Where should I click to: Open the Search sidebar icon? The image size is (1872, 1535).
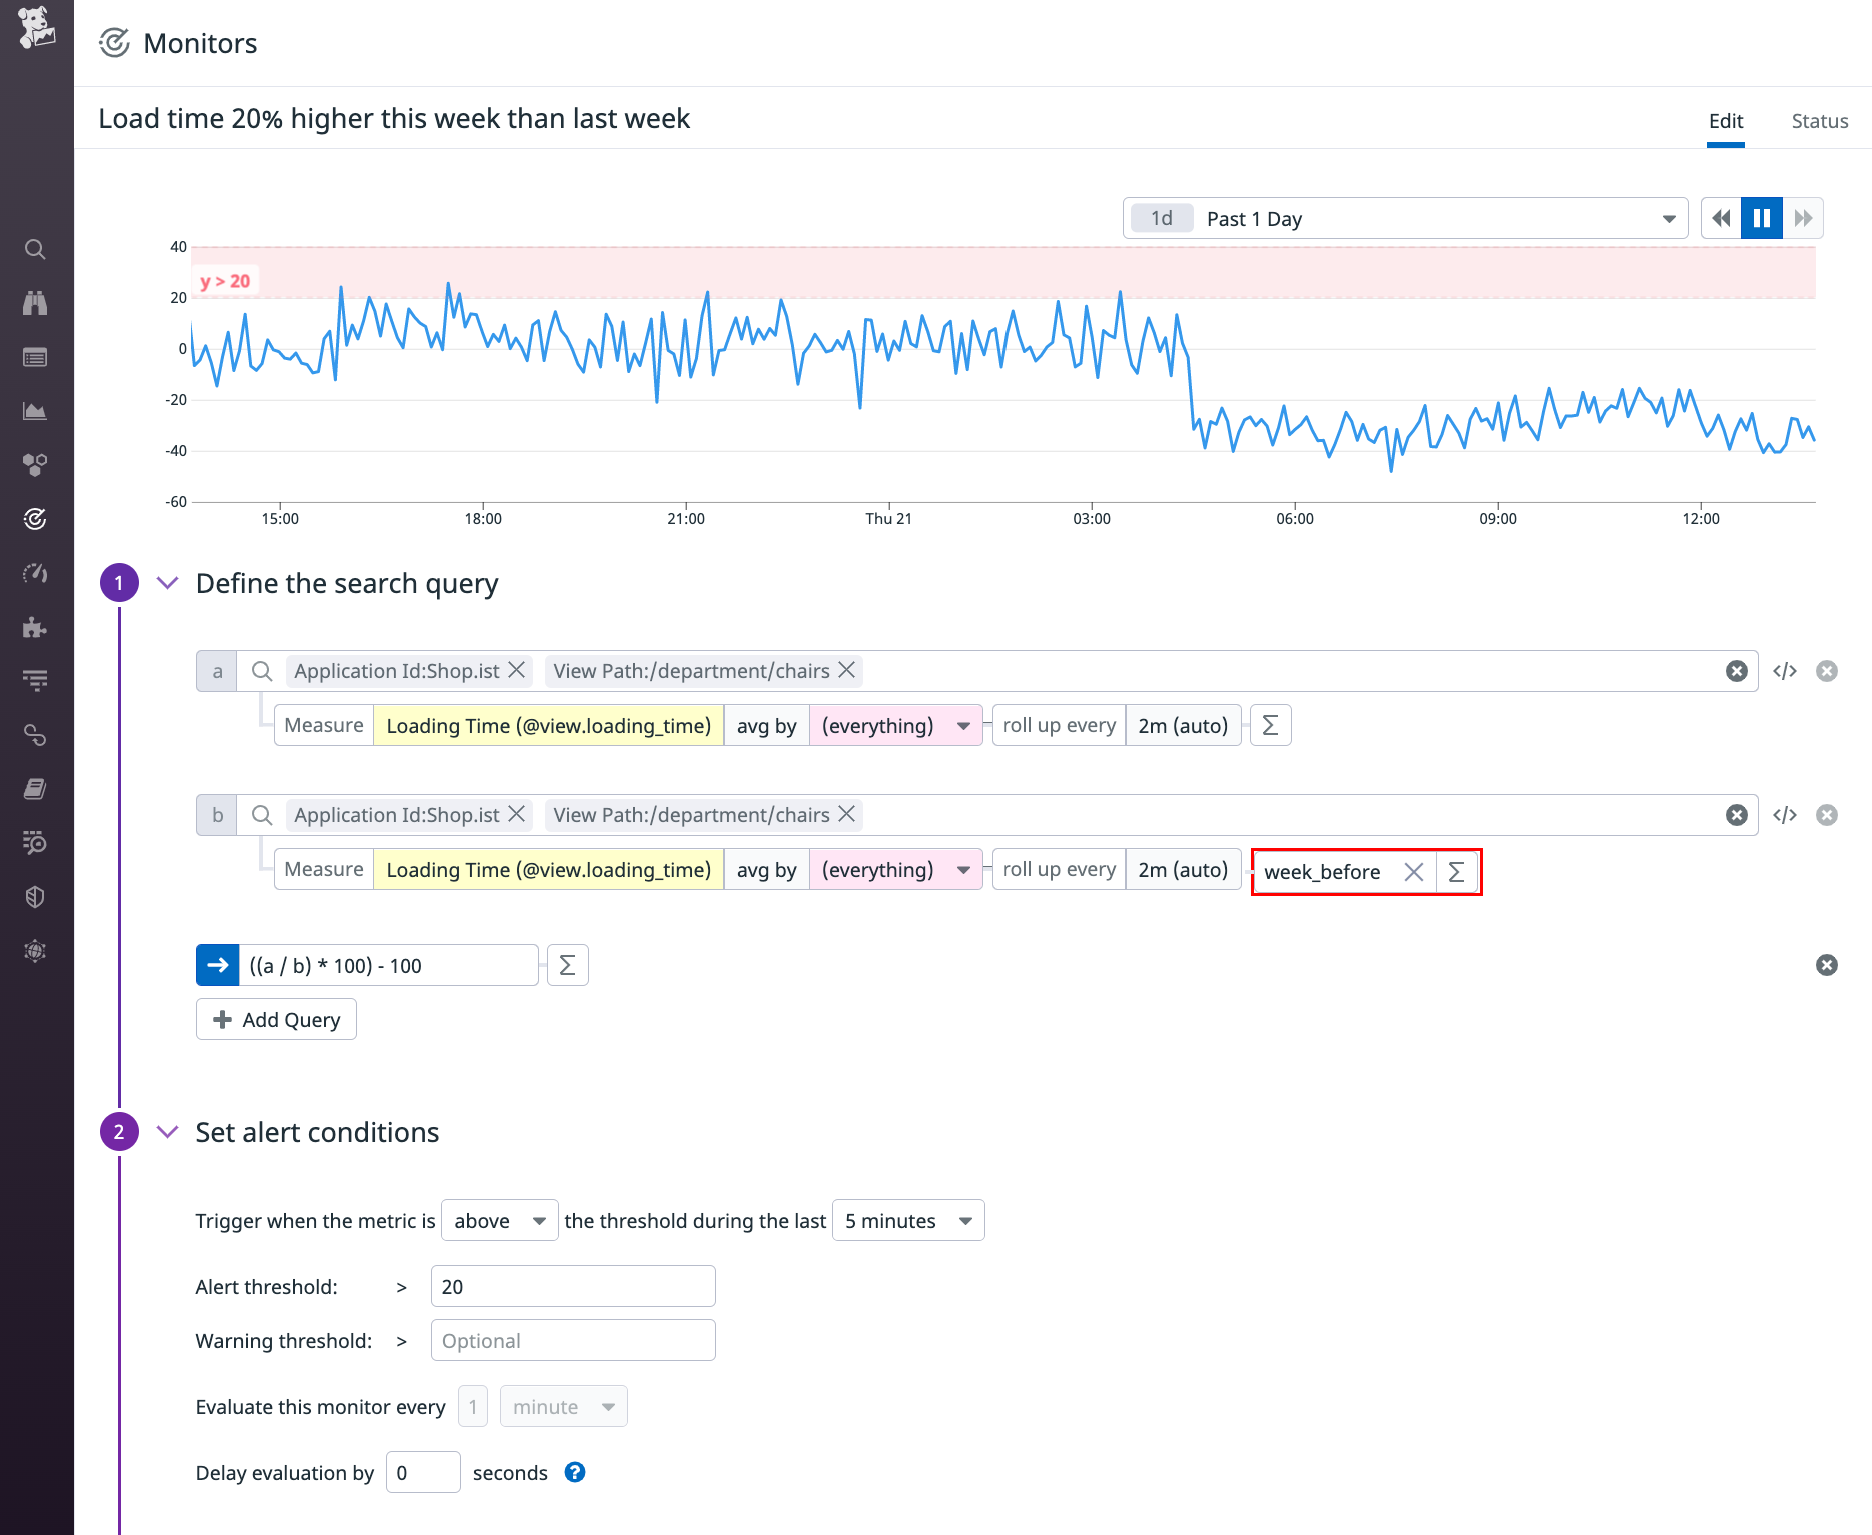(35, 249)
